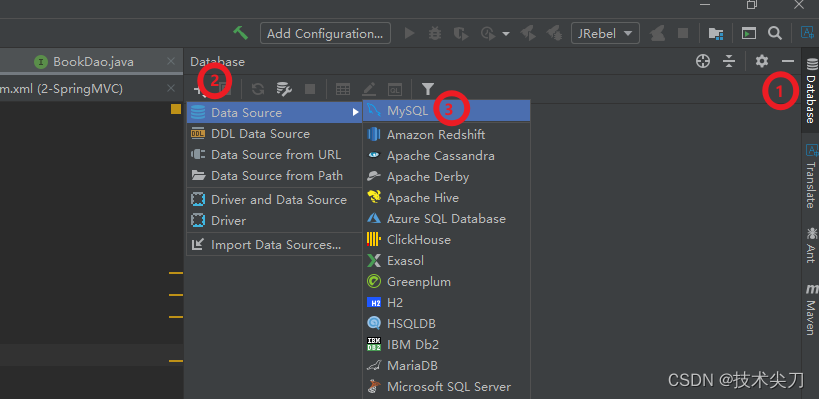Click the Debug bug icon
The height and width of the screenshot is (399, 819).
point(435,33)
